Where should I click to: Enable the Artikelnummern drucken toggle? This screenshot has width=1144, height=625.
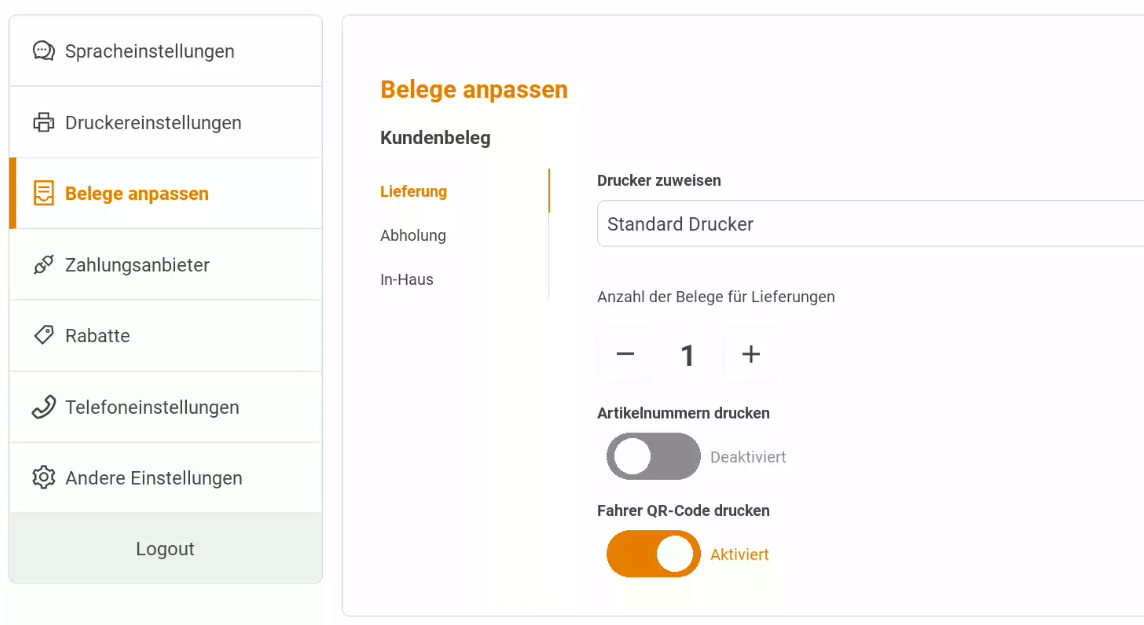coord(653,457)
